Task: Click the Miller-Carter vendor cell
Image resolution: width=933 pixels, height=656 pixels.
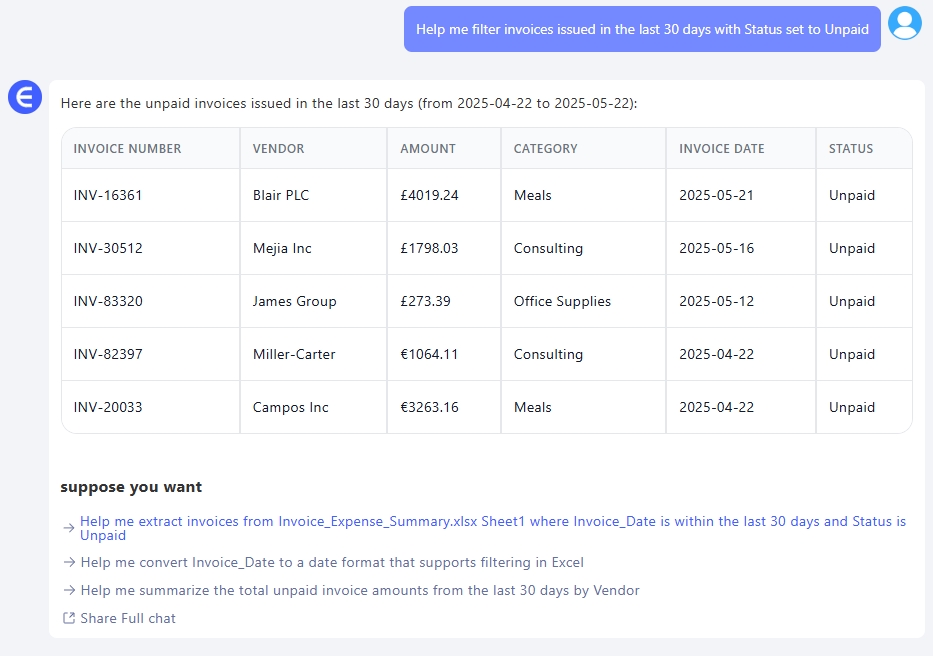Action: tap(294, 355)
